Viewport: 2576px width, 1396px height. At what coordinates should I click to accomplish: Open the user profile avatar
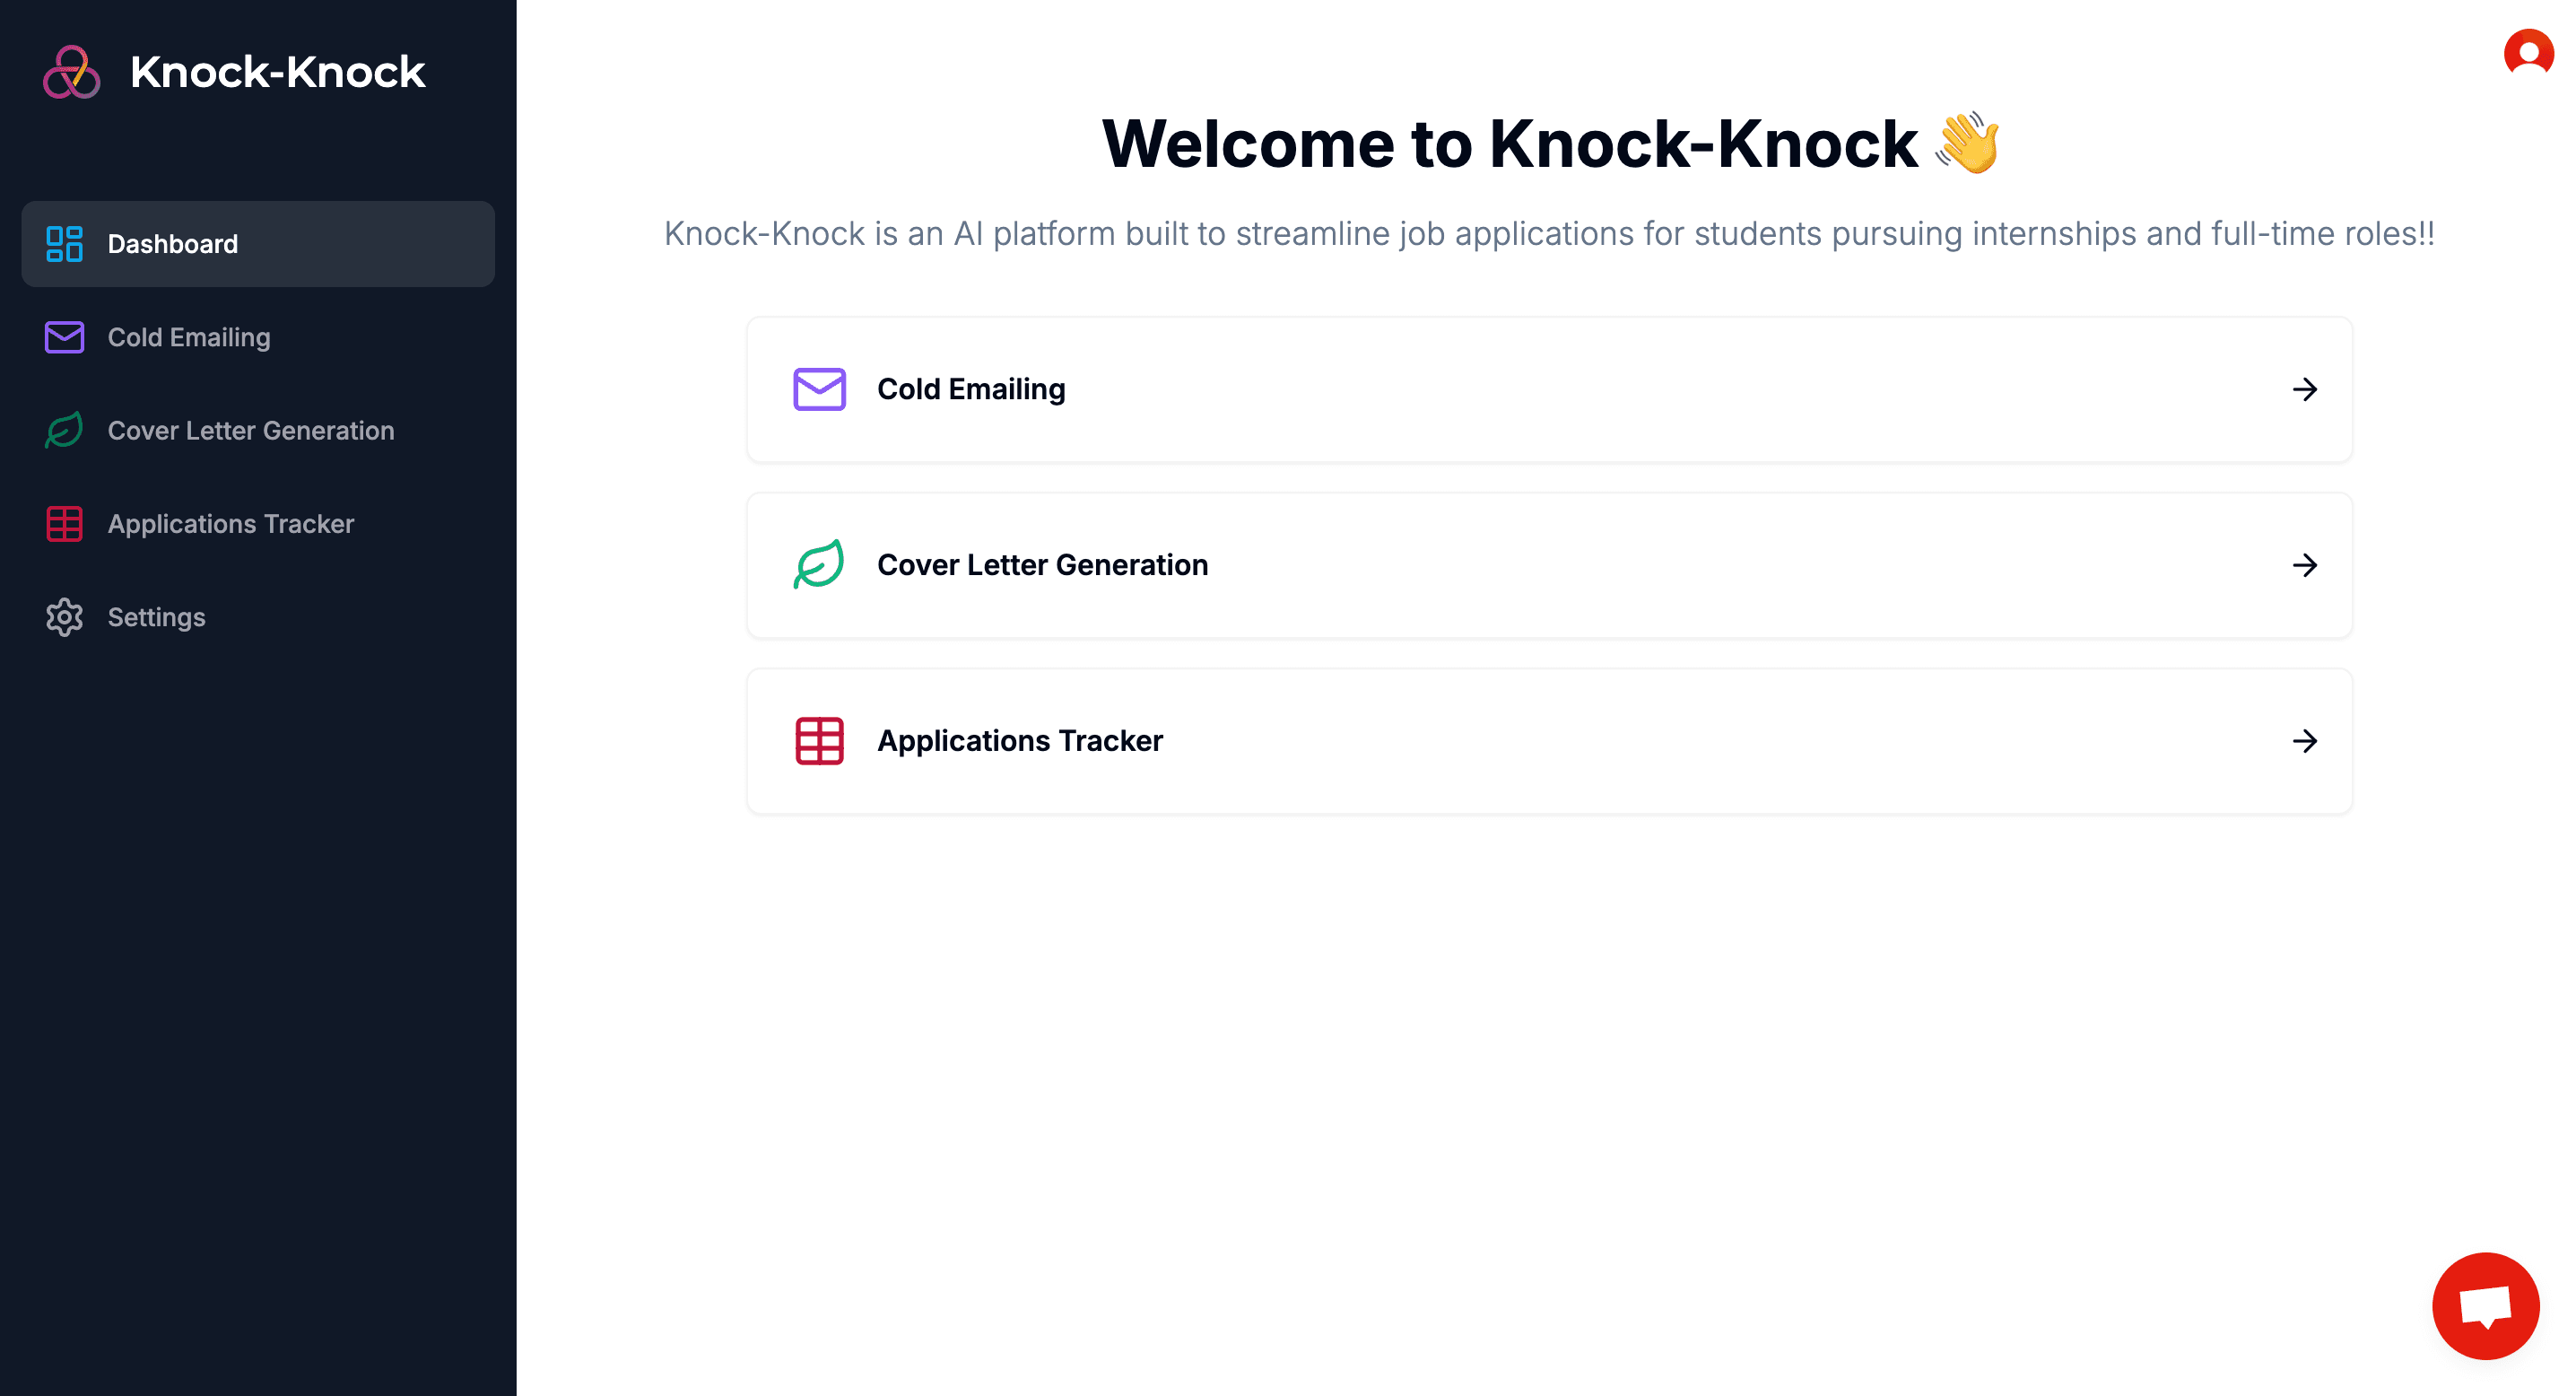[x=2529, y=52]
